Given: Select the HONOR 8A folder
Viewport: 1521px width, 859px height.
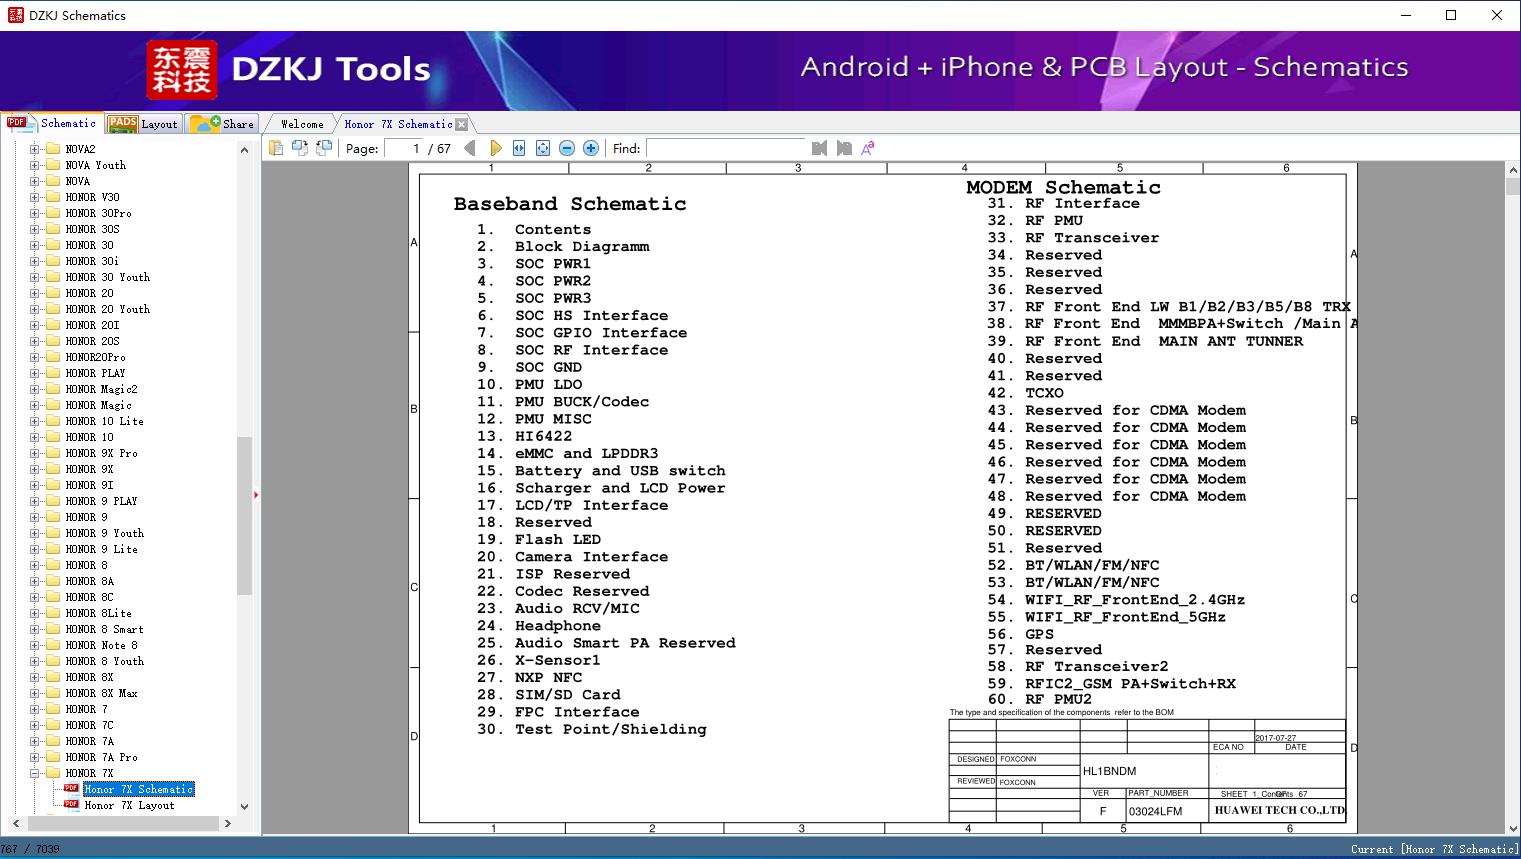Looking at the screenshot, I should coord(89,581).
